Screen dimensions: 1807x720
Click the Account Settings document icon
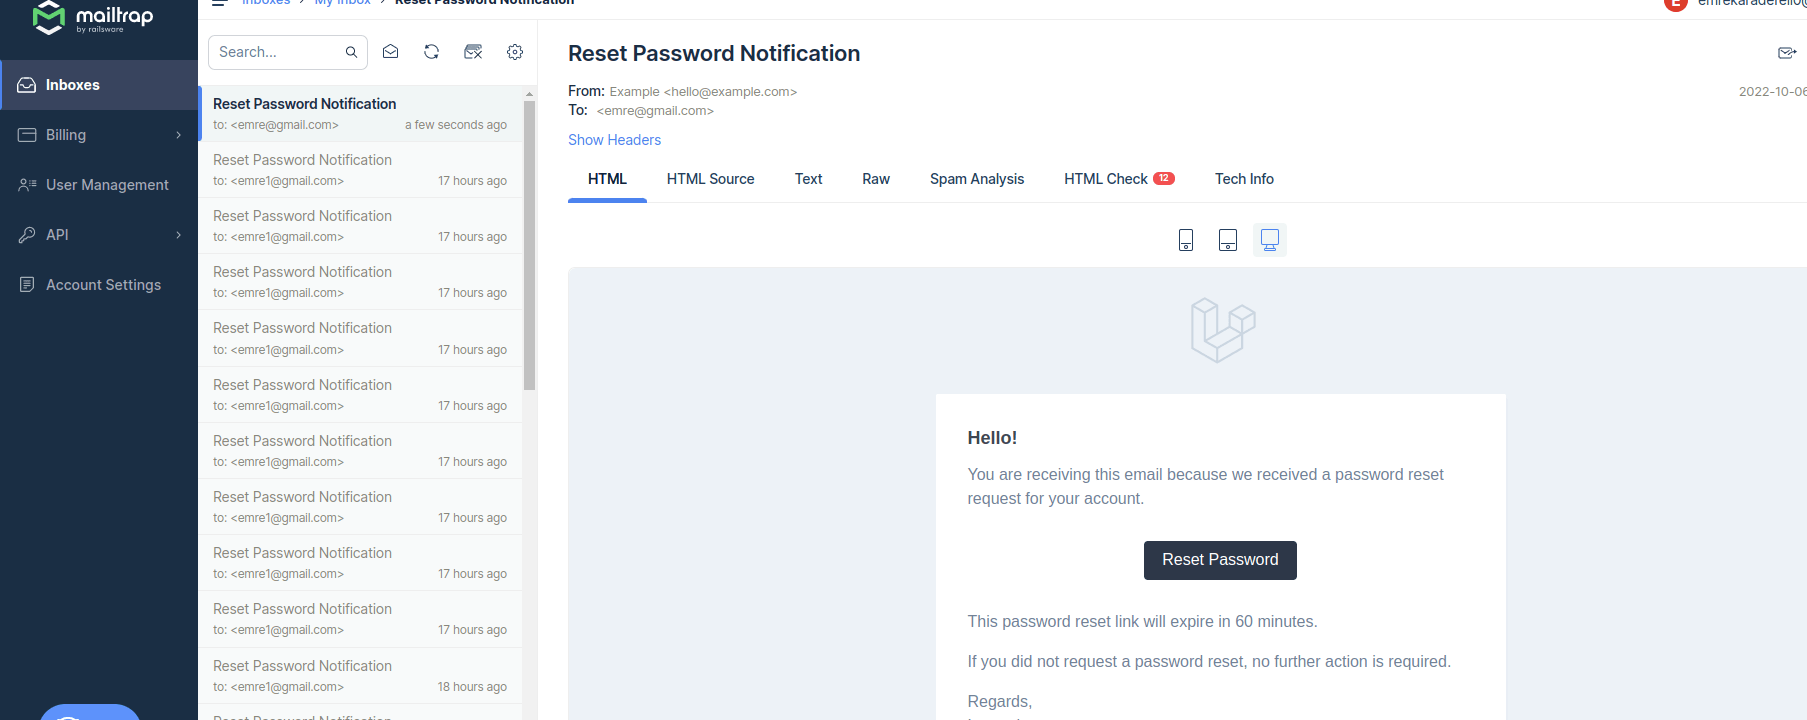[27, 285]
